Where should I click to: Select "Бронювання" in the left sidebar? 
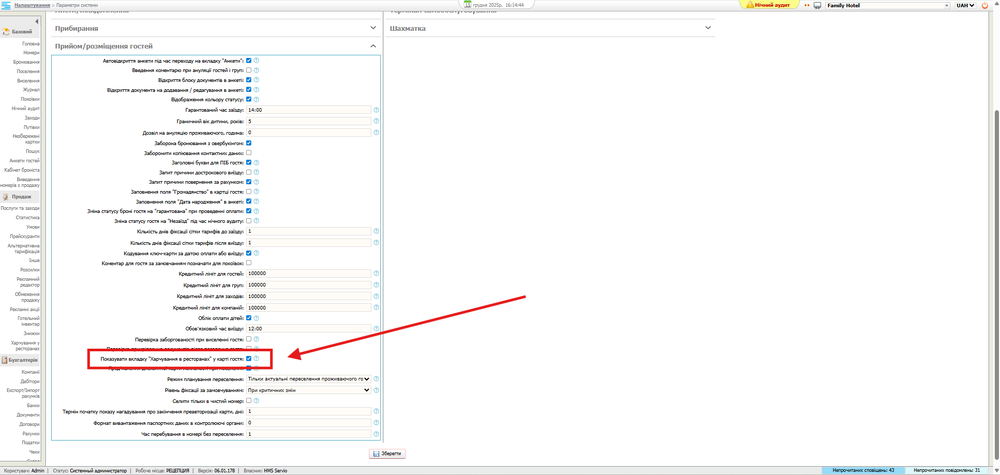click(x=27, y=62)
